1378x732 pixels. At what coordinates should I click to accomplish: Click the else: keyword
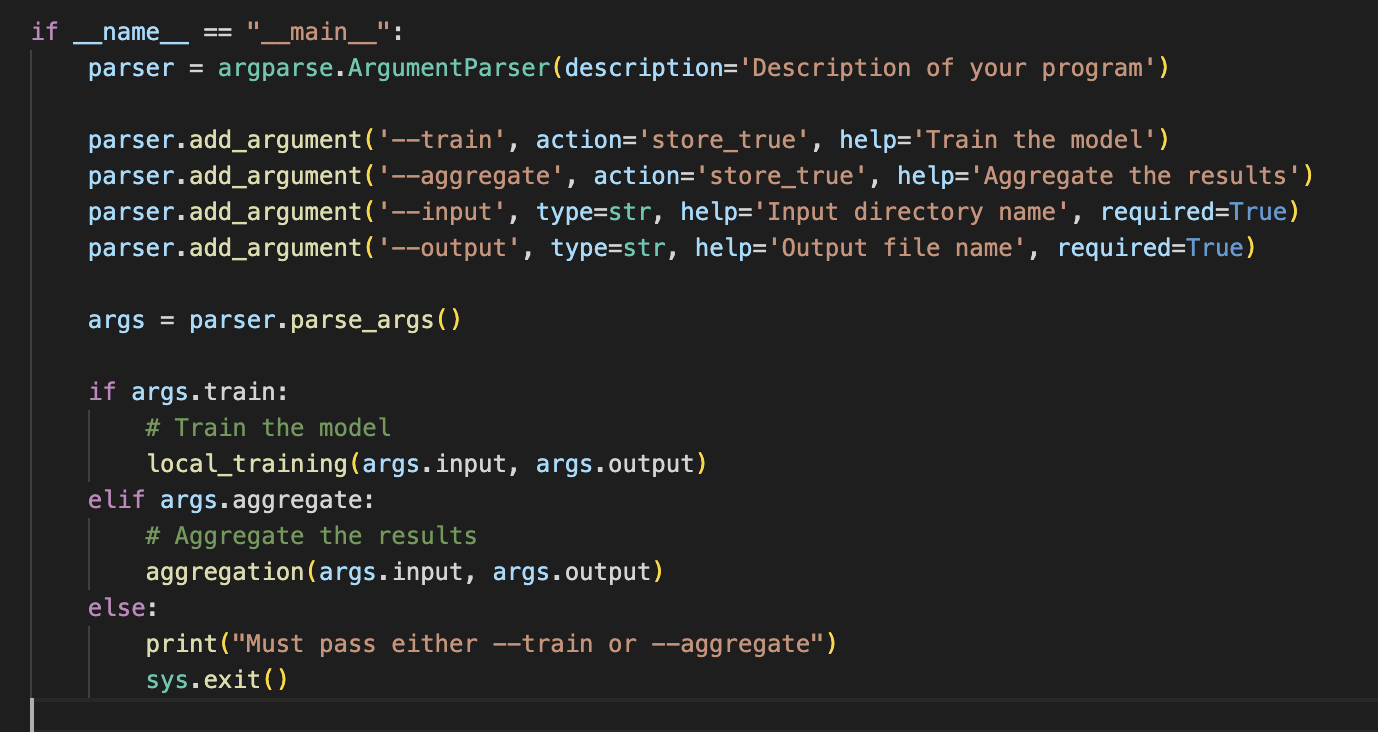pyautogui.click(x=124, y=608)
